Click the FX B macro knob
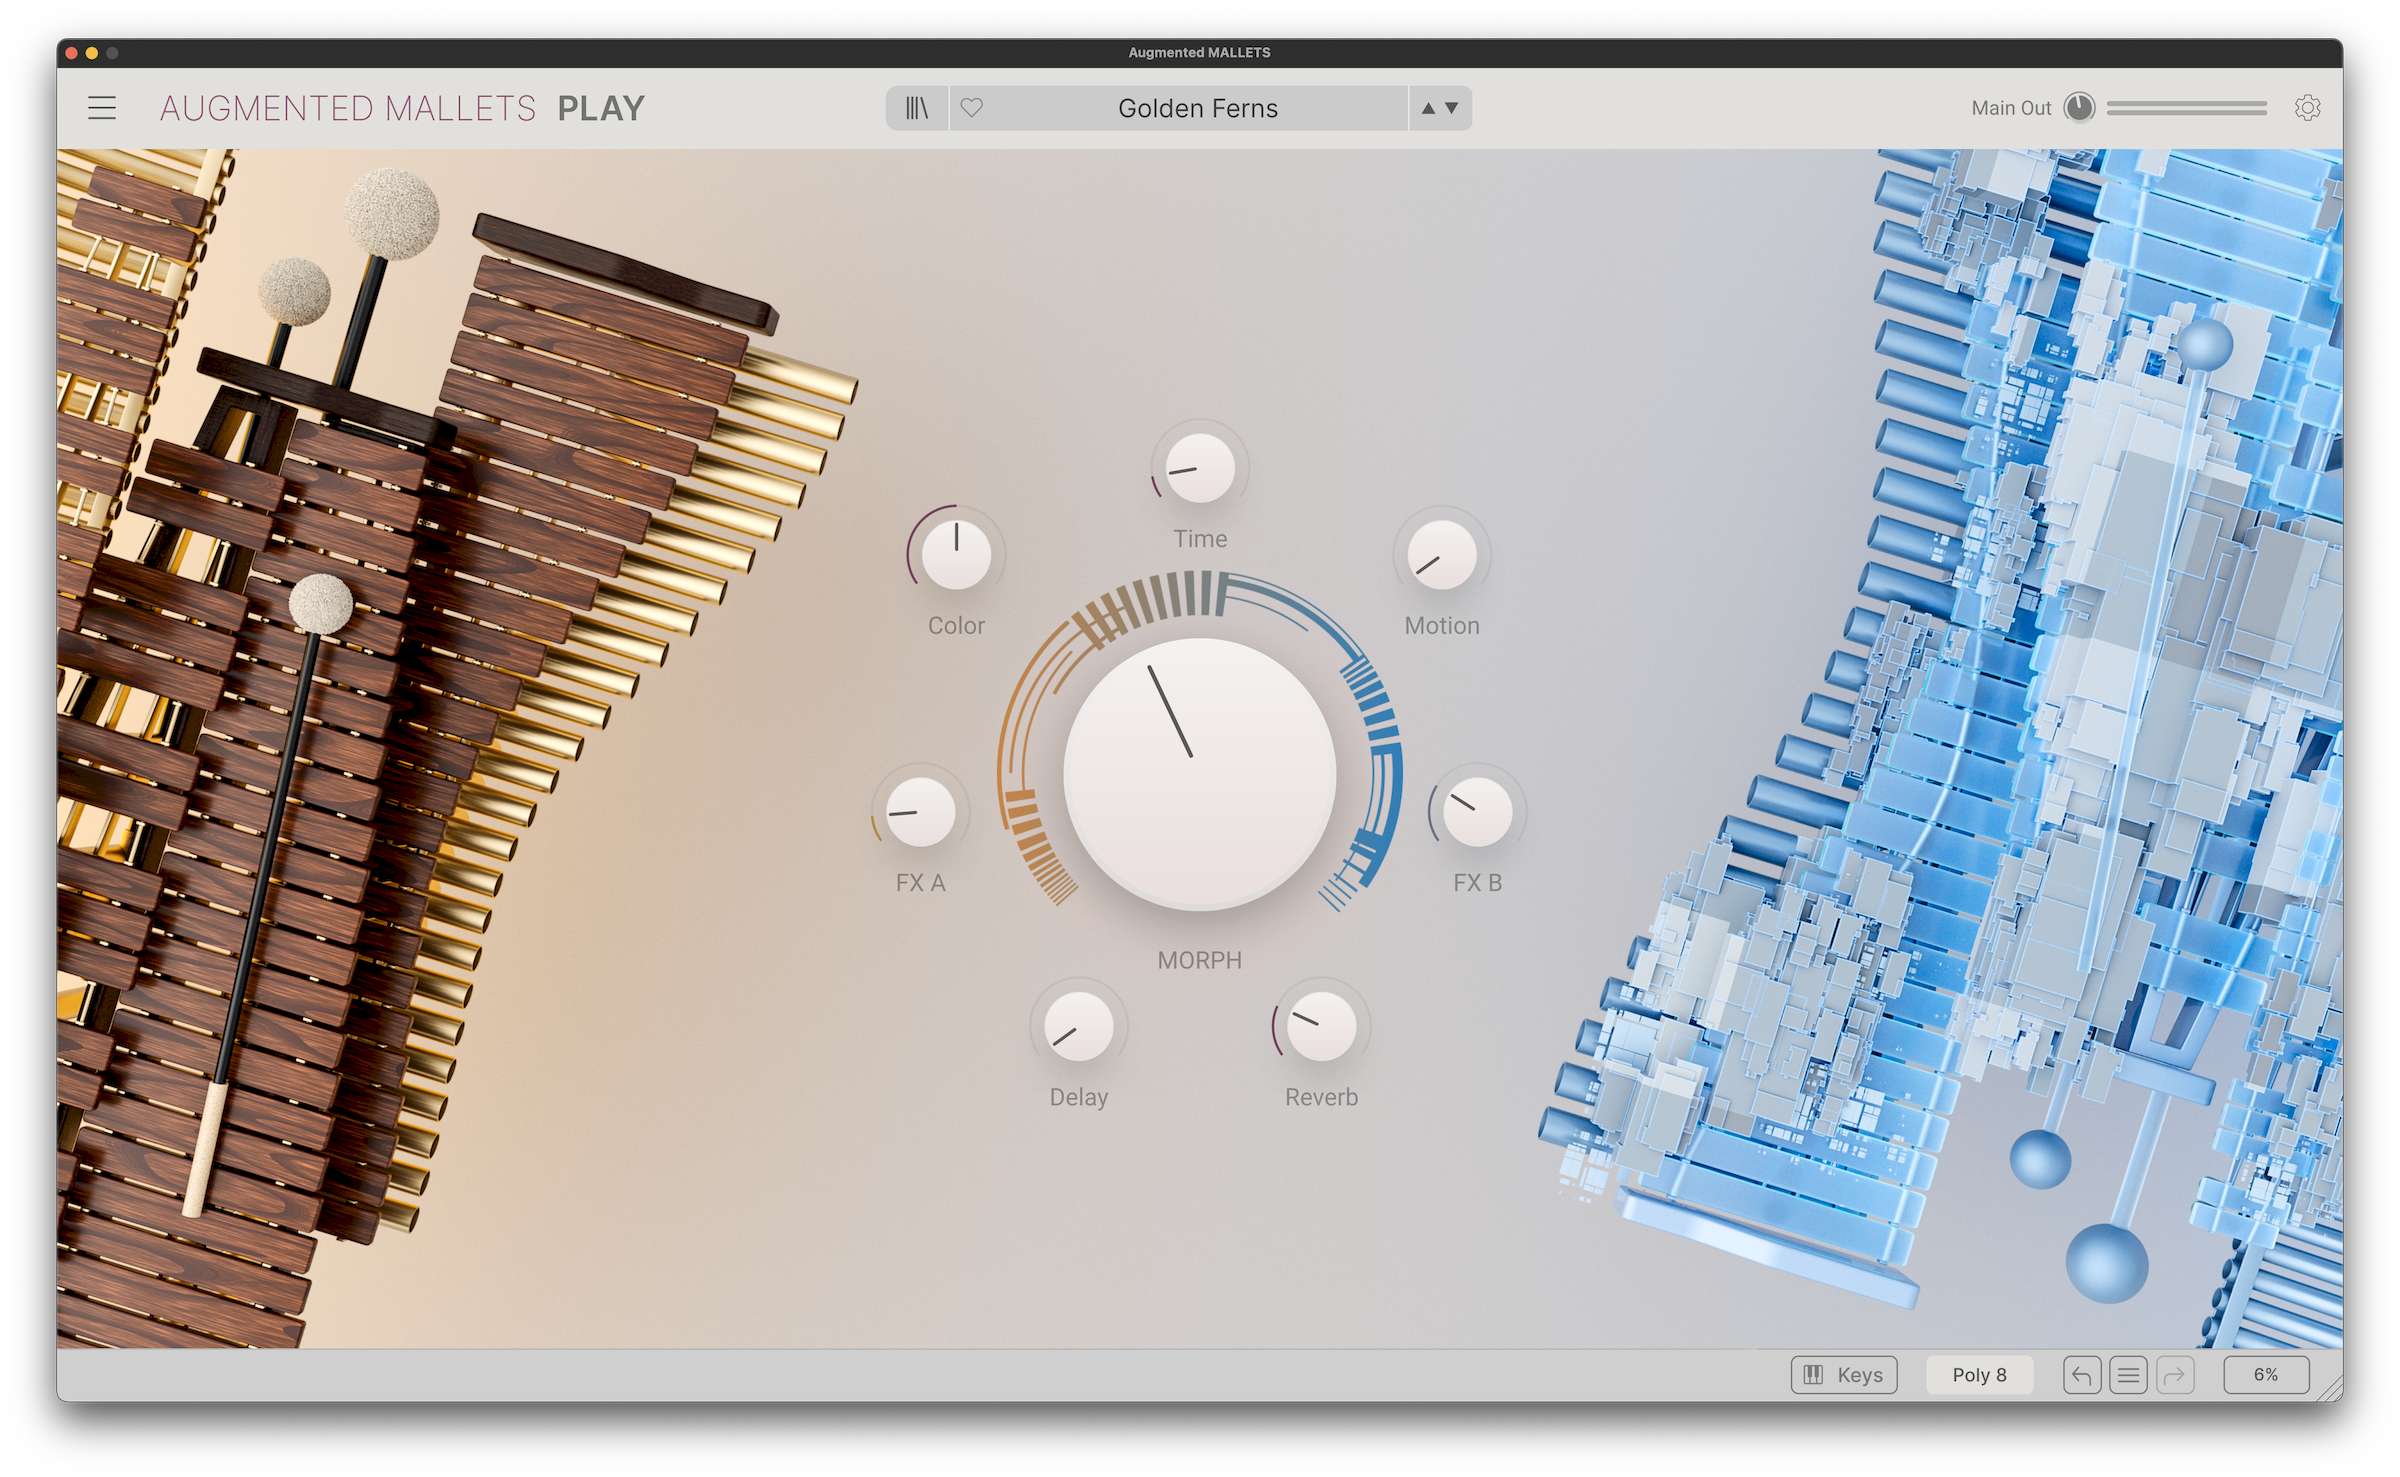The image size is (2400, 1477). click(1477, 811)
